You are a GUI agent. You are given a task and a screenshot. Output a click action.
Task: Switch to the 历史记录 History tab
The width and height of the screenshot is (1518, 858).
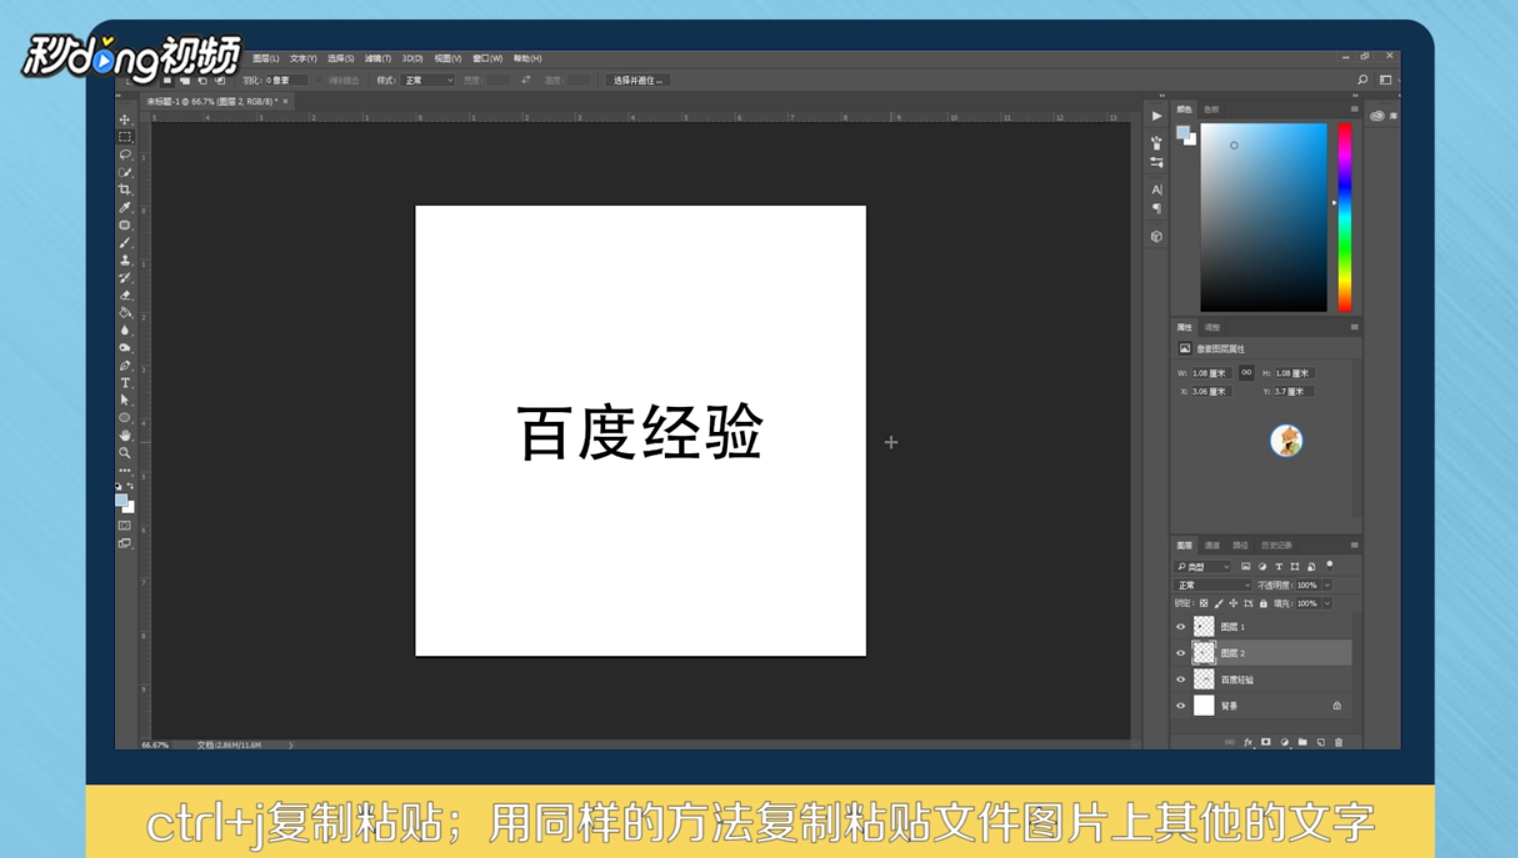pos(1276,545)
